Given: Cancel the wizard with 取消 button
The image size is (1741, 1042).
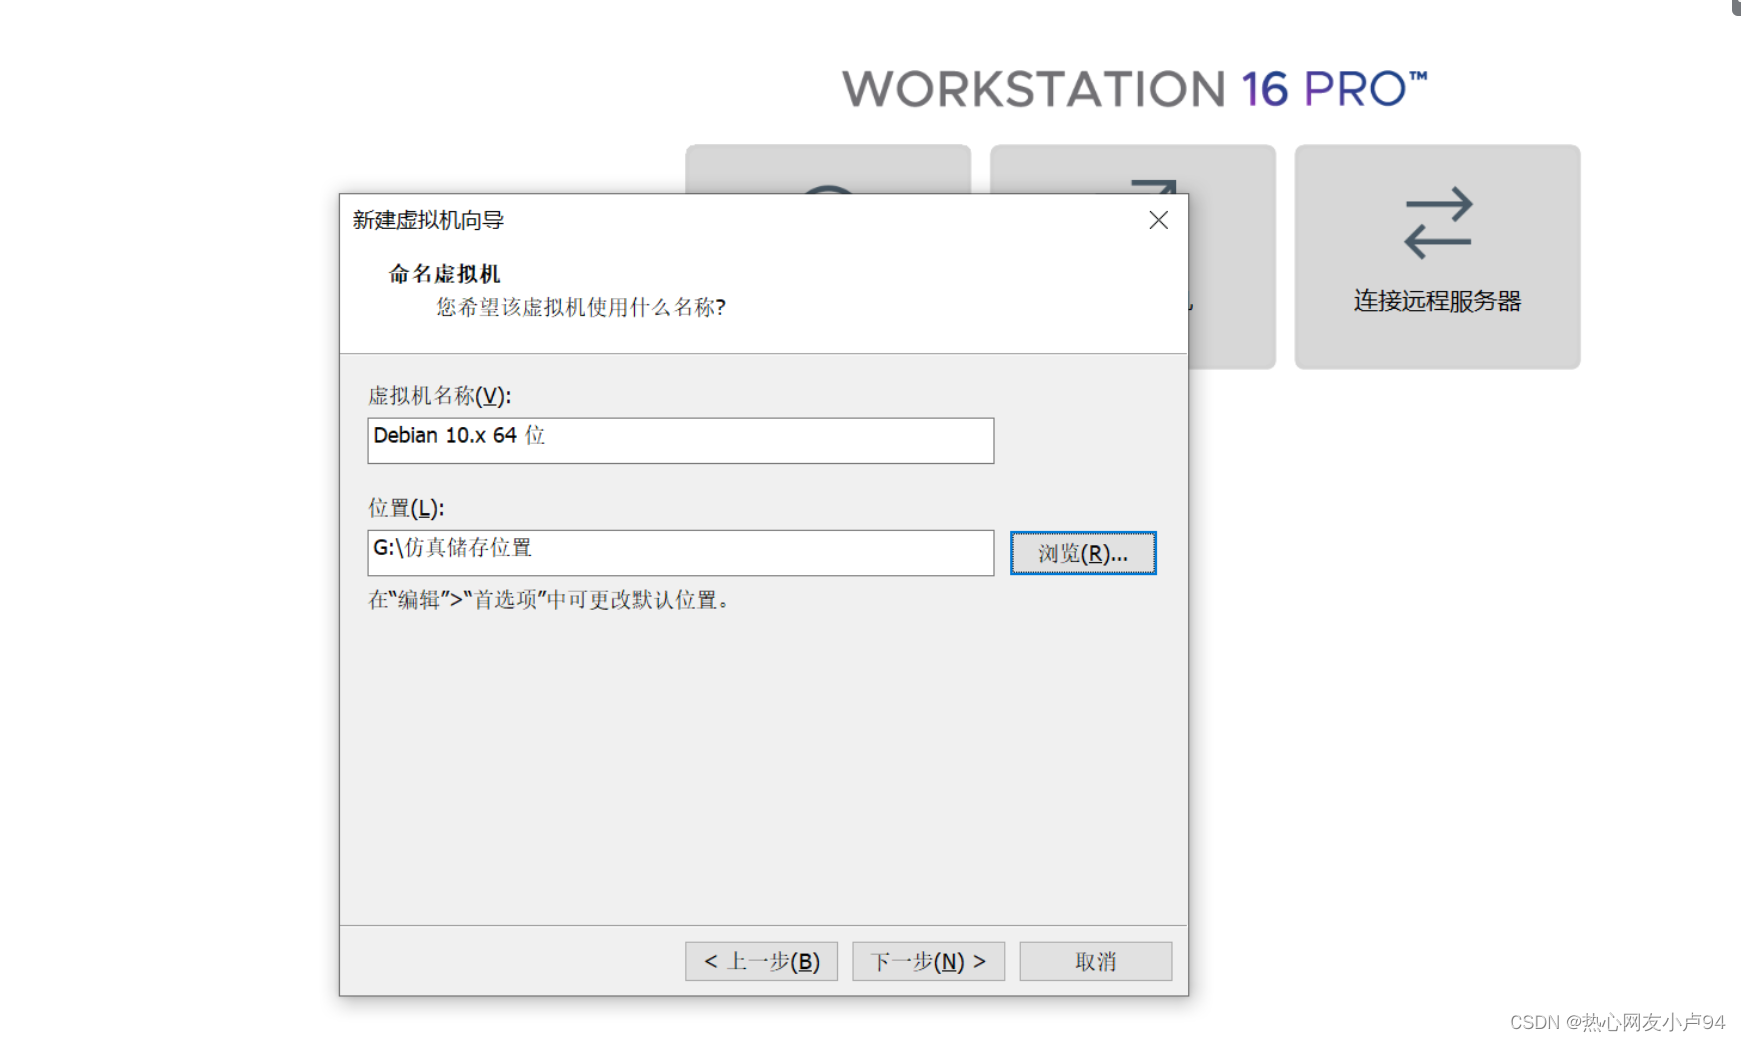Looking at the screenshot, I should pyautogui.click(x=1095, y=961).
